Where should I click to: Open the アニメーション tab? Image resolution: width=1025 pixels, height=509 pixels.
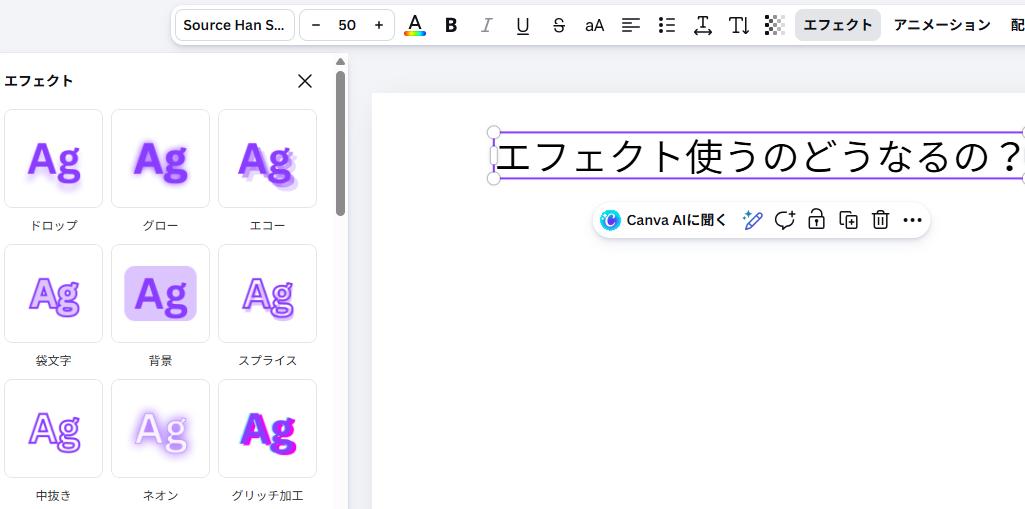(x=942, y=25)
